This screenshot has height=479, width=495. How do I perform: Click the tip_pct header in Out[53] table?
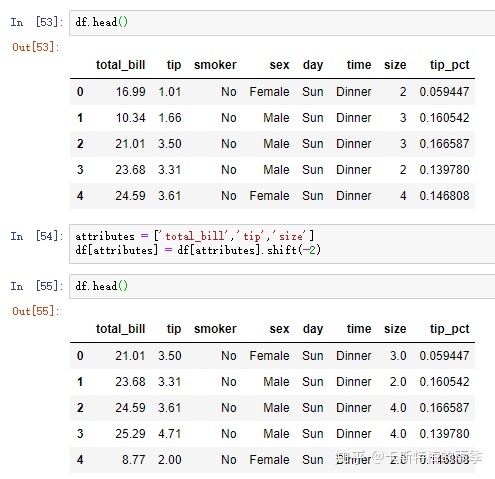coord(450,65)
